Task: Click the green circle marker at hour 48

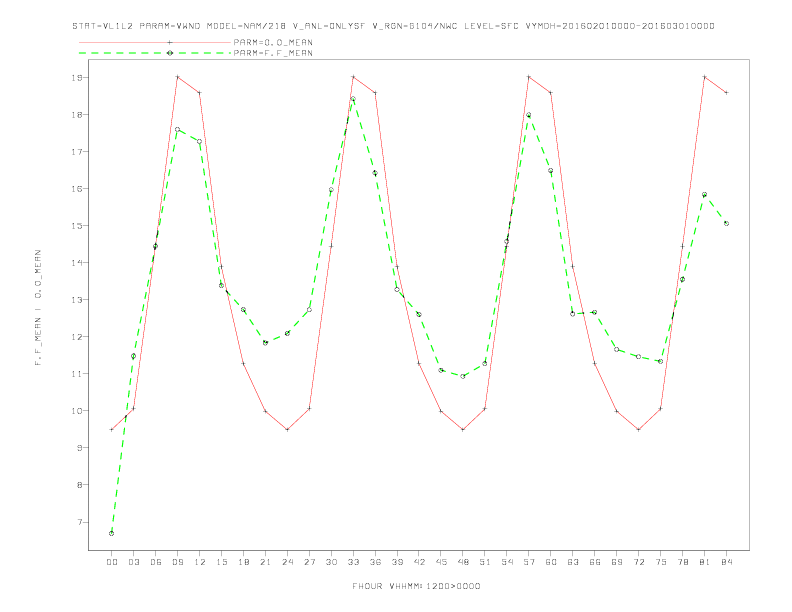Action: 463,376
